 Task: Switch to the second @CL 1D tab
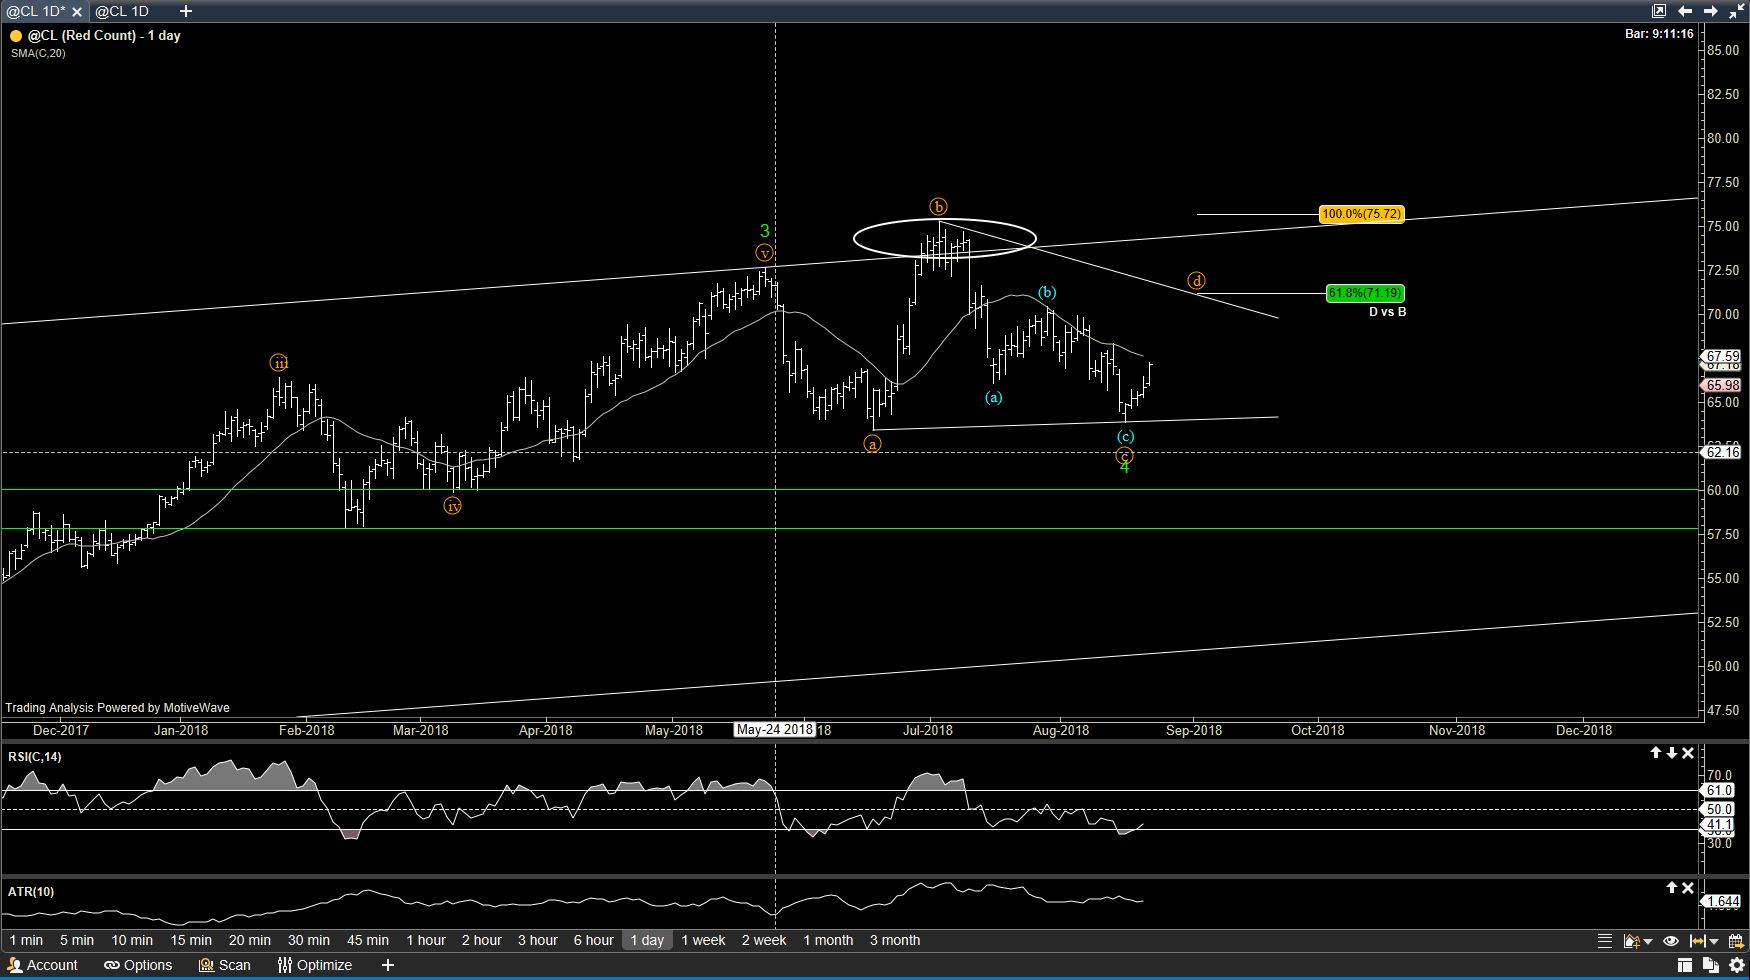[x=122, y=11]
